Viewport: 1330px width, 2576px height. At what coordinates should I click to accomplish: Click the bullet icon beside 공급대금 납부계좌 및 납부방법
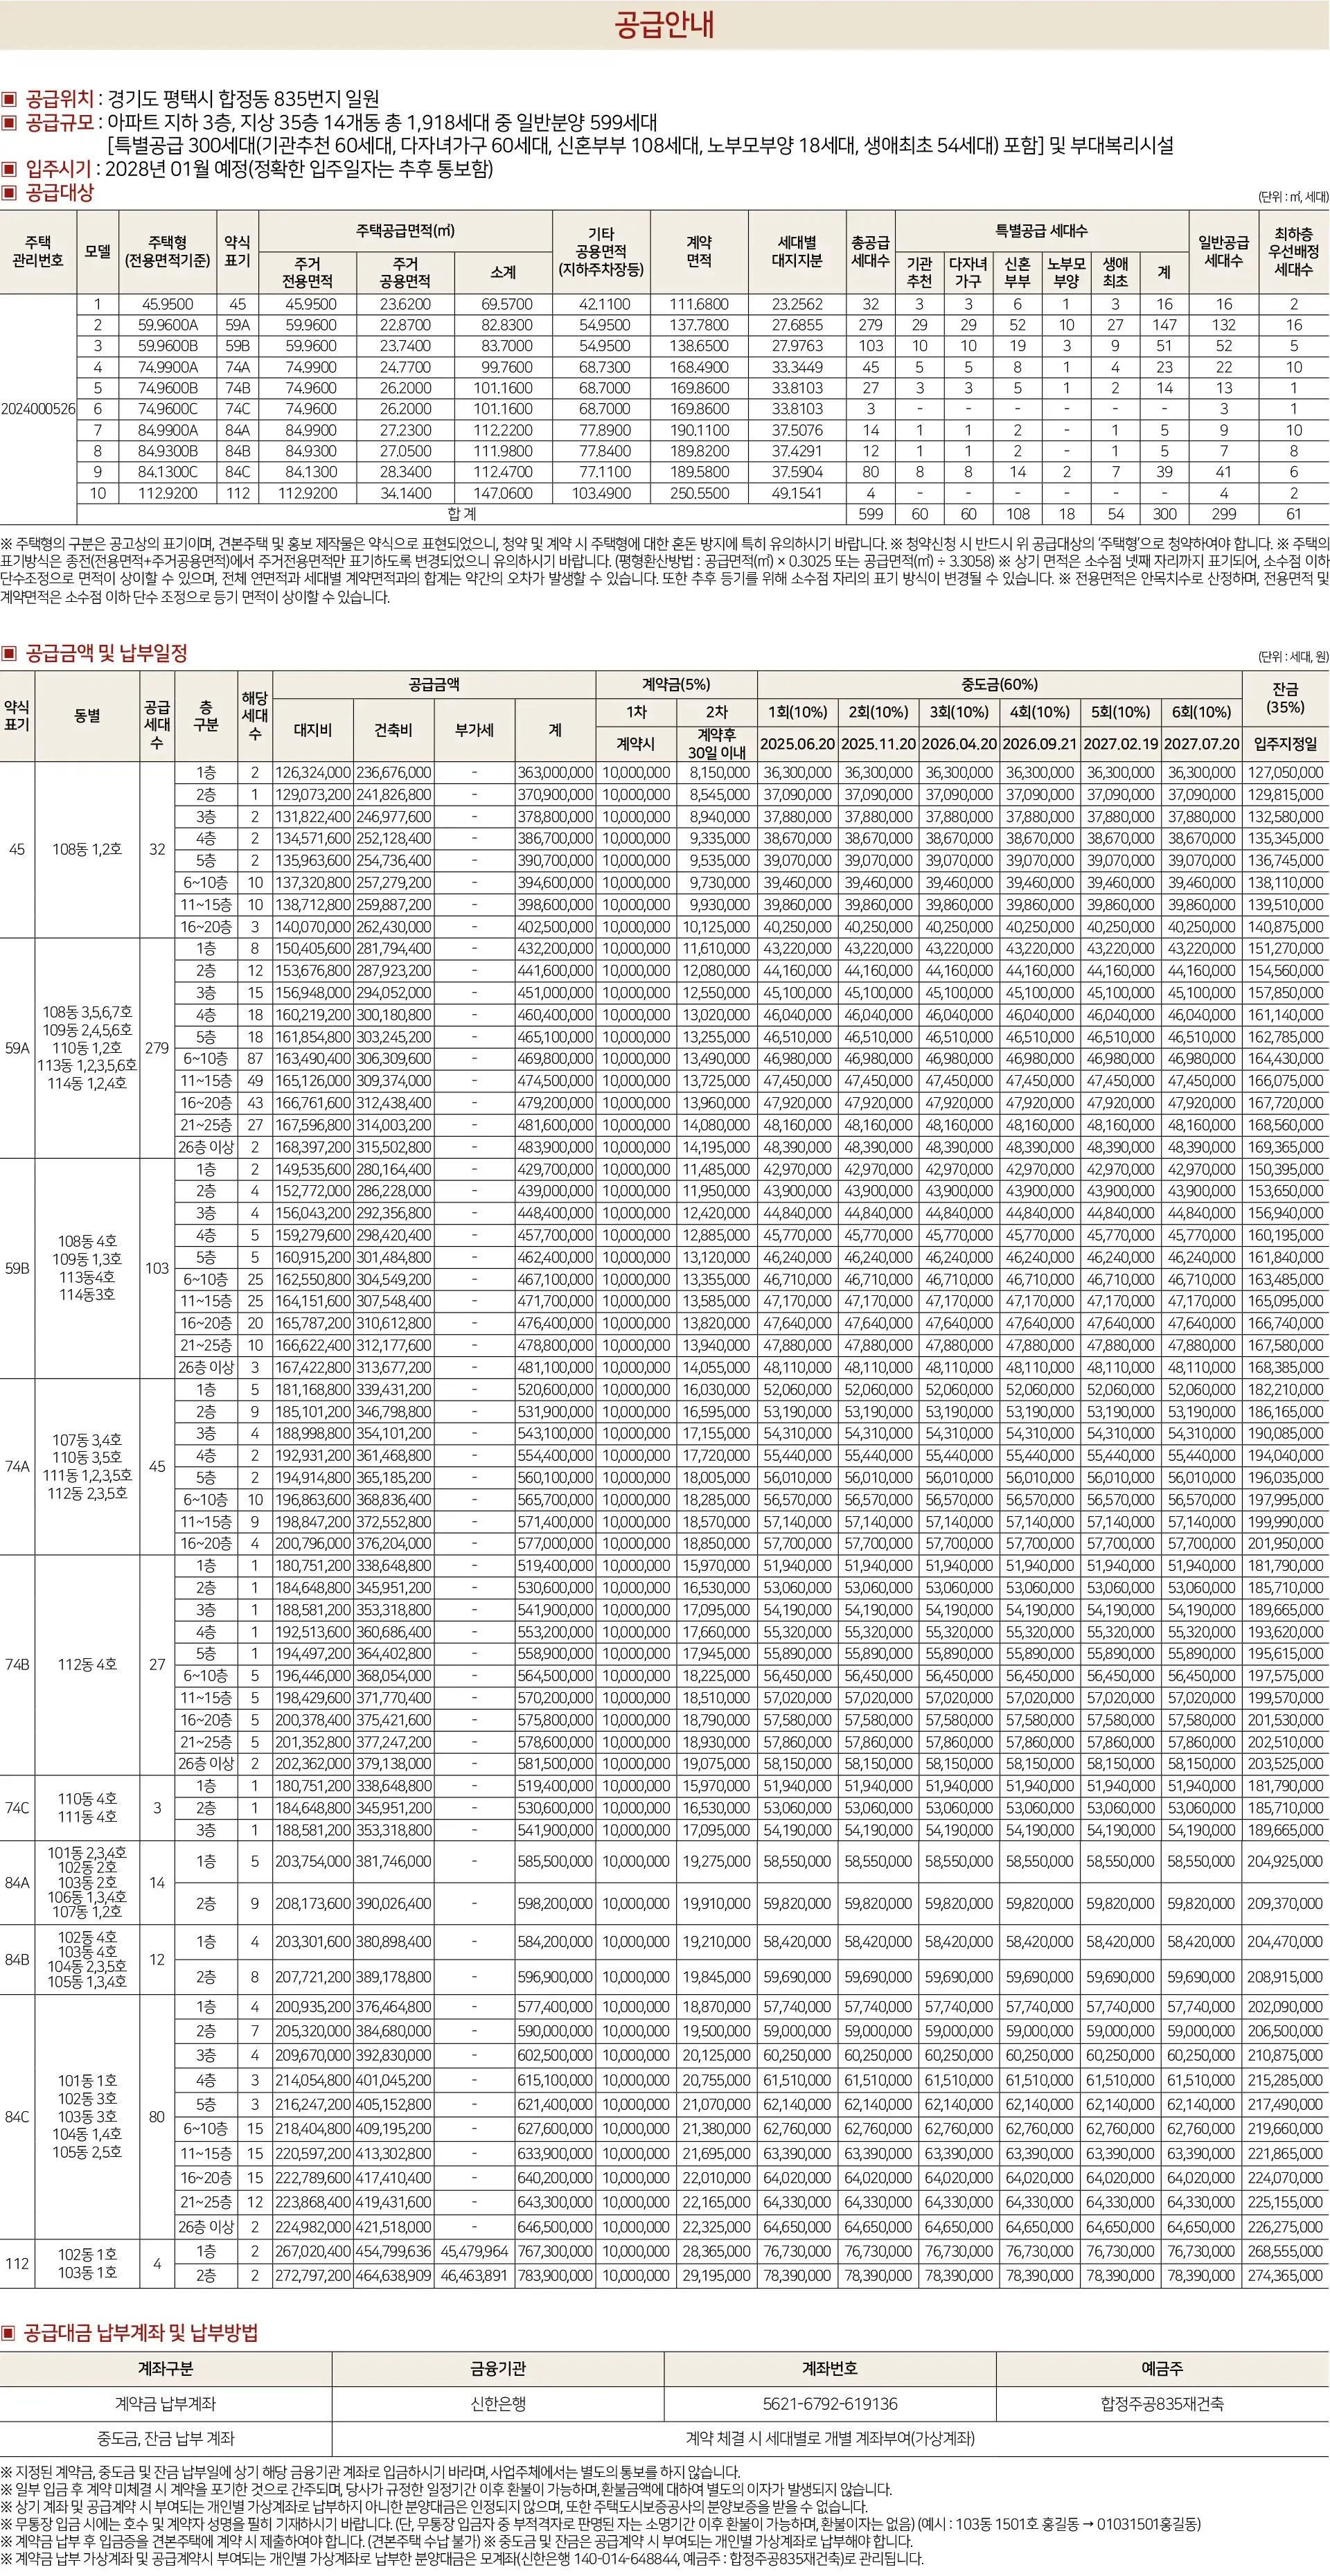pyautogui.click(x=9, y=2333)
